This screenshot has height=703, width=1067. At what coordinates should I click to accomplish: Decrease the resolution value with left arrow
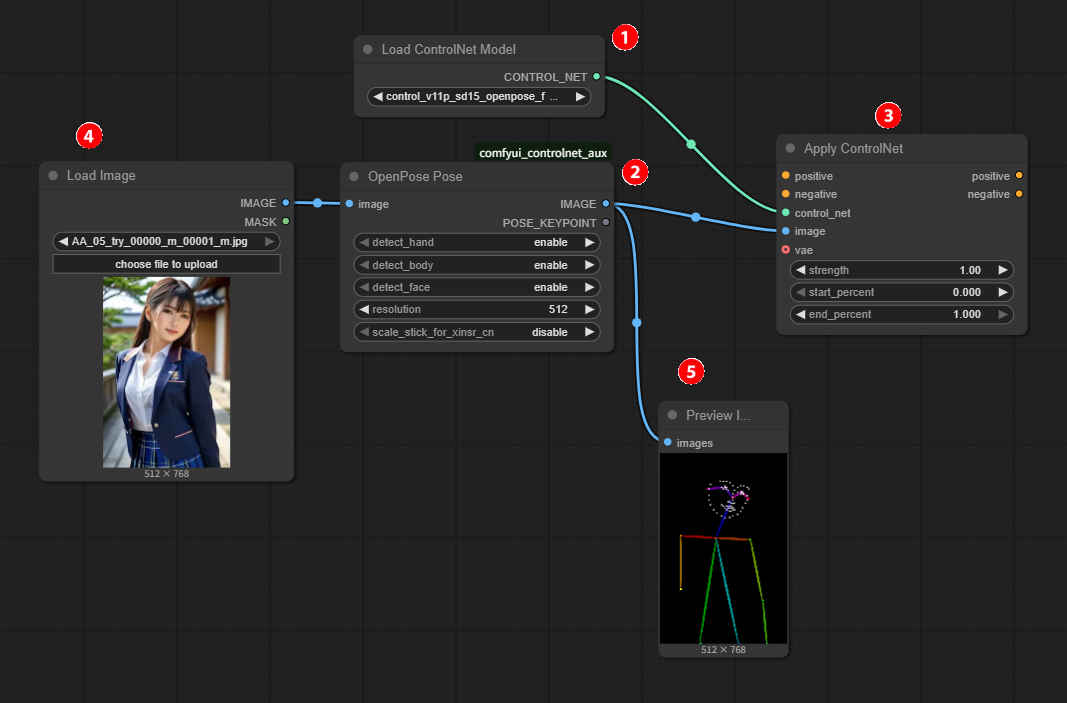364,310
